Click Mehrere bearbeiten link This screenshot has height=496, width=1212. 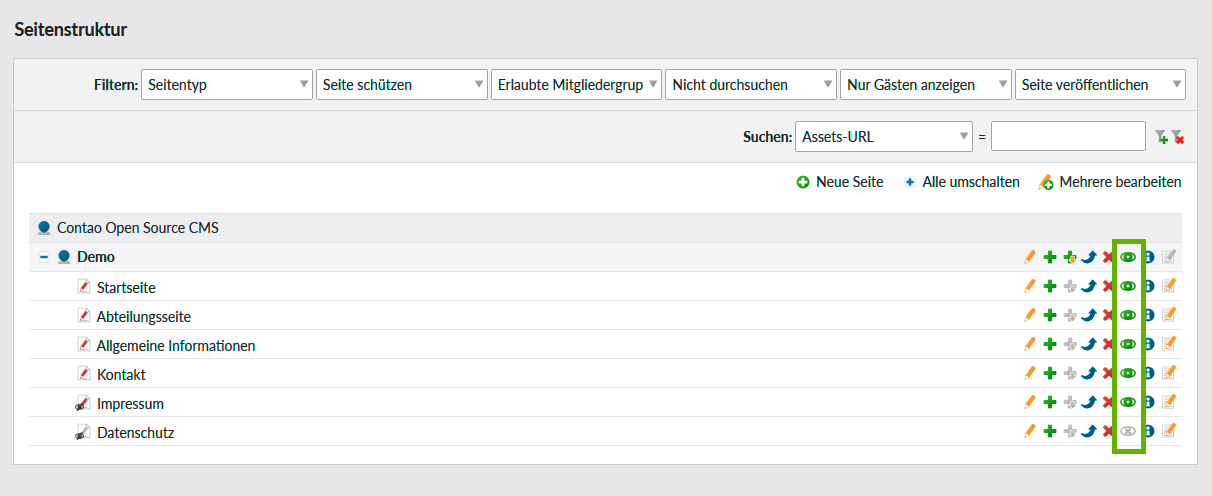[1110, 182]
